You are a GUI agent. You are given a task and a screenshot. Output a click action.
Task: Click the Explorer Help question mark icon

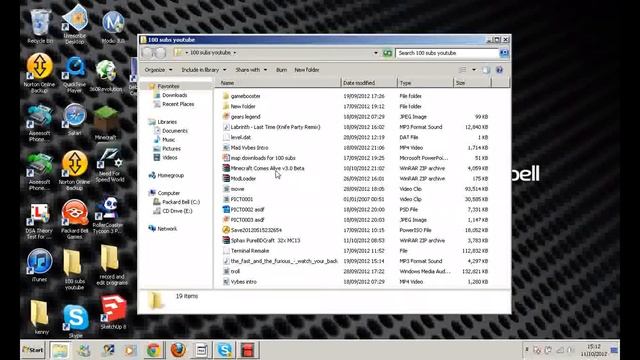(499, 70)
